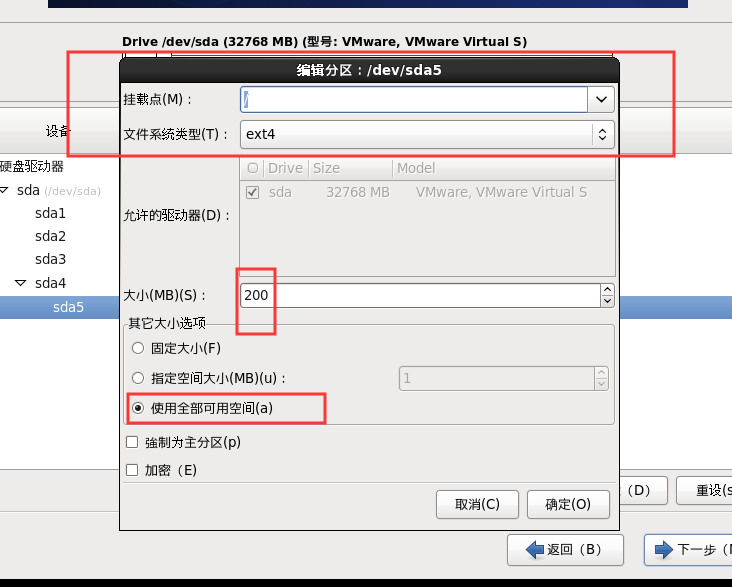The image size is (732, 587).
Task: Click the size (MB) input field
Action: coord(420,295)
